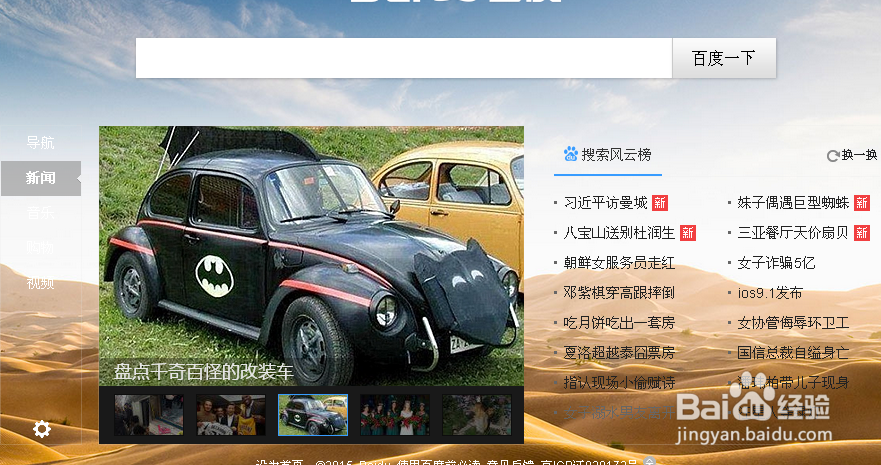The width and height of the screenshot is (881, 465).
Task: Open settings via the gear icon
Action: (x=42, y=429)
